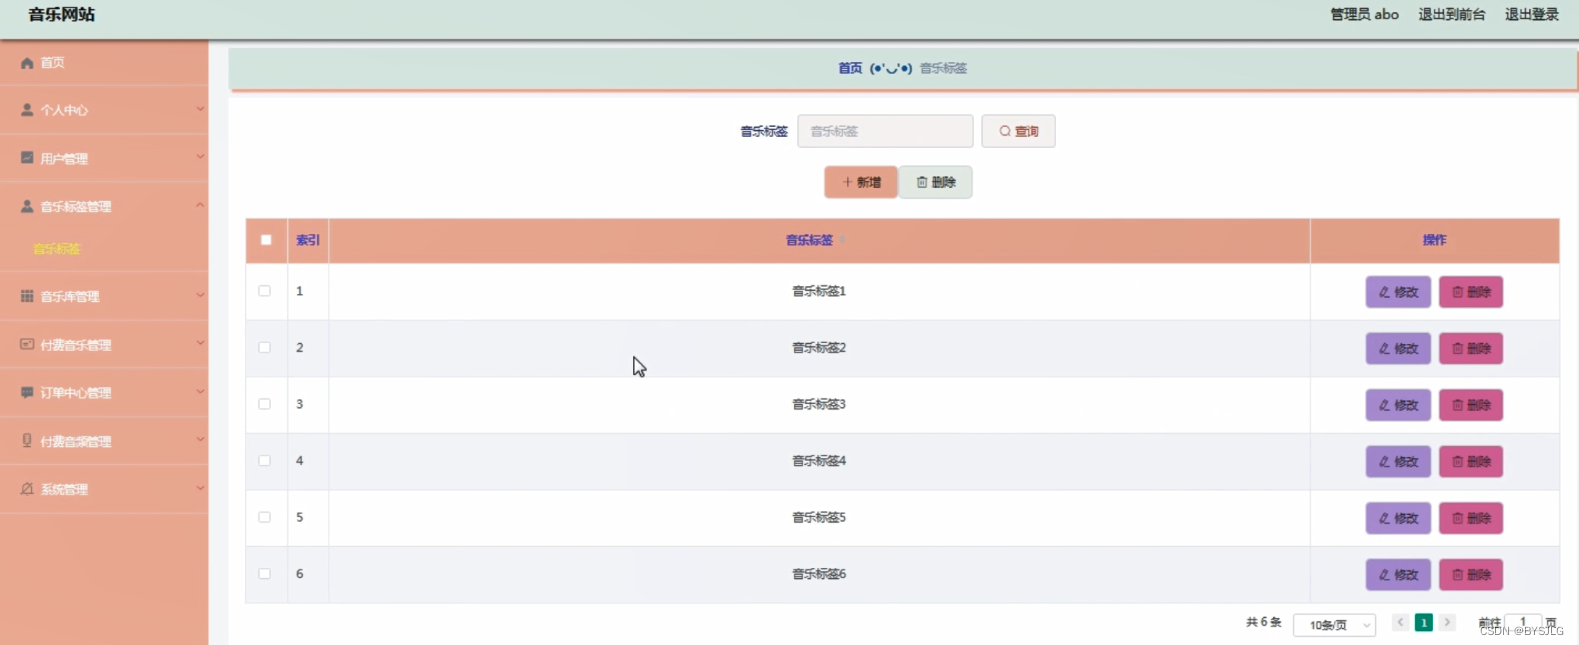This screenshot has height=645, width=1579.
Task: Tick the checkbox for row 5
Action: coord(264,517)
